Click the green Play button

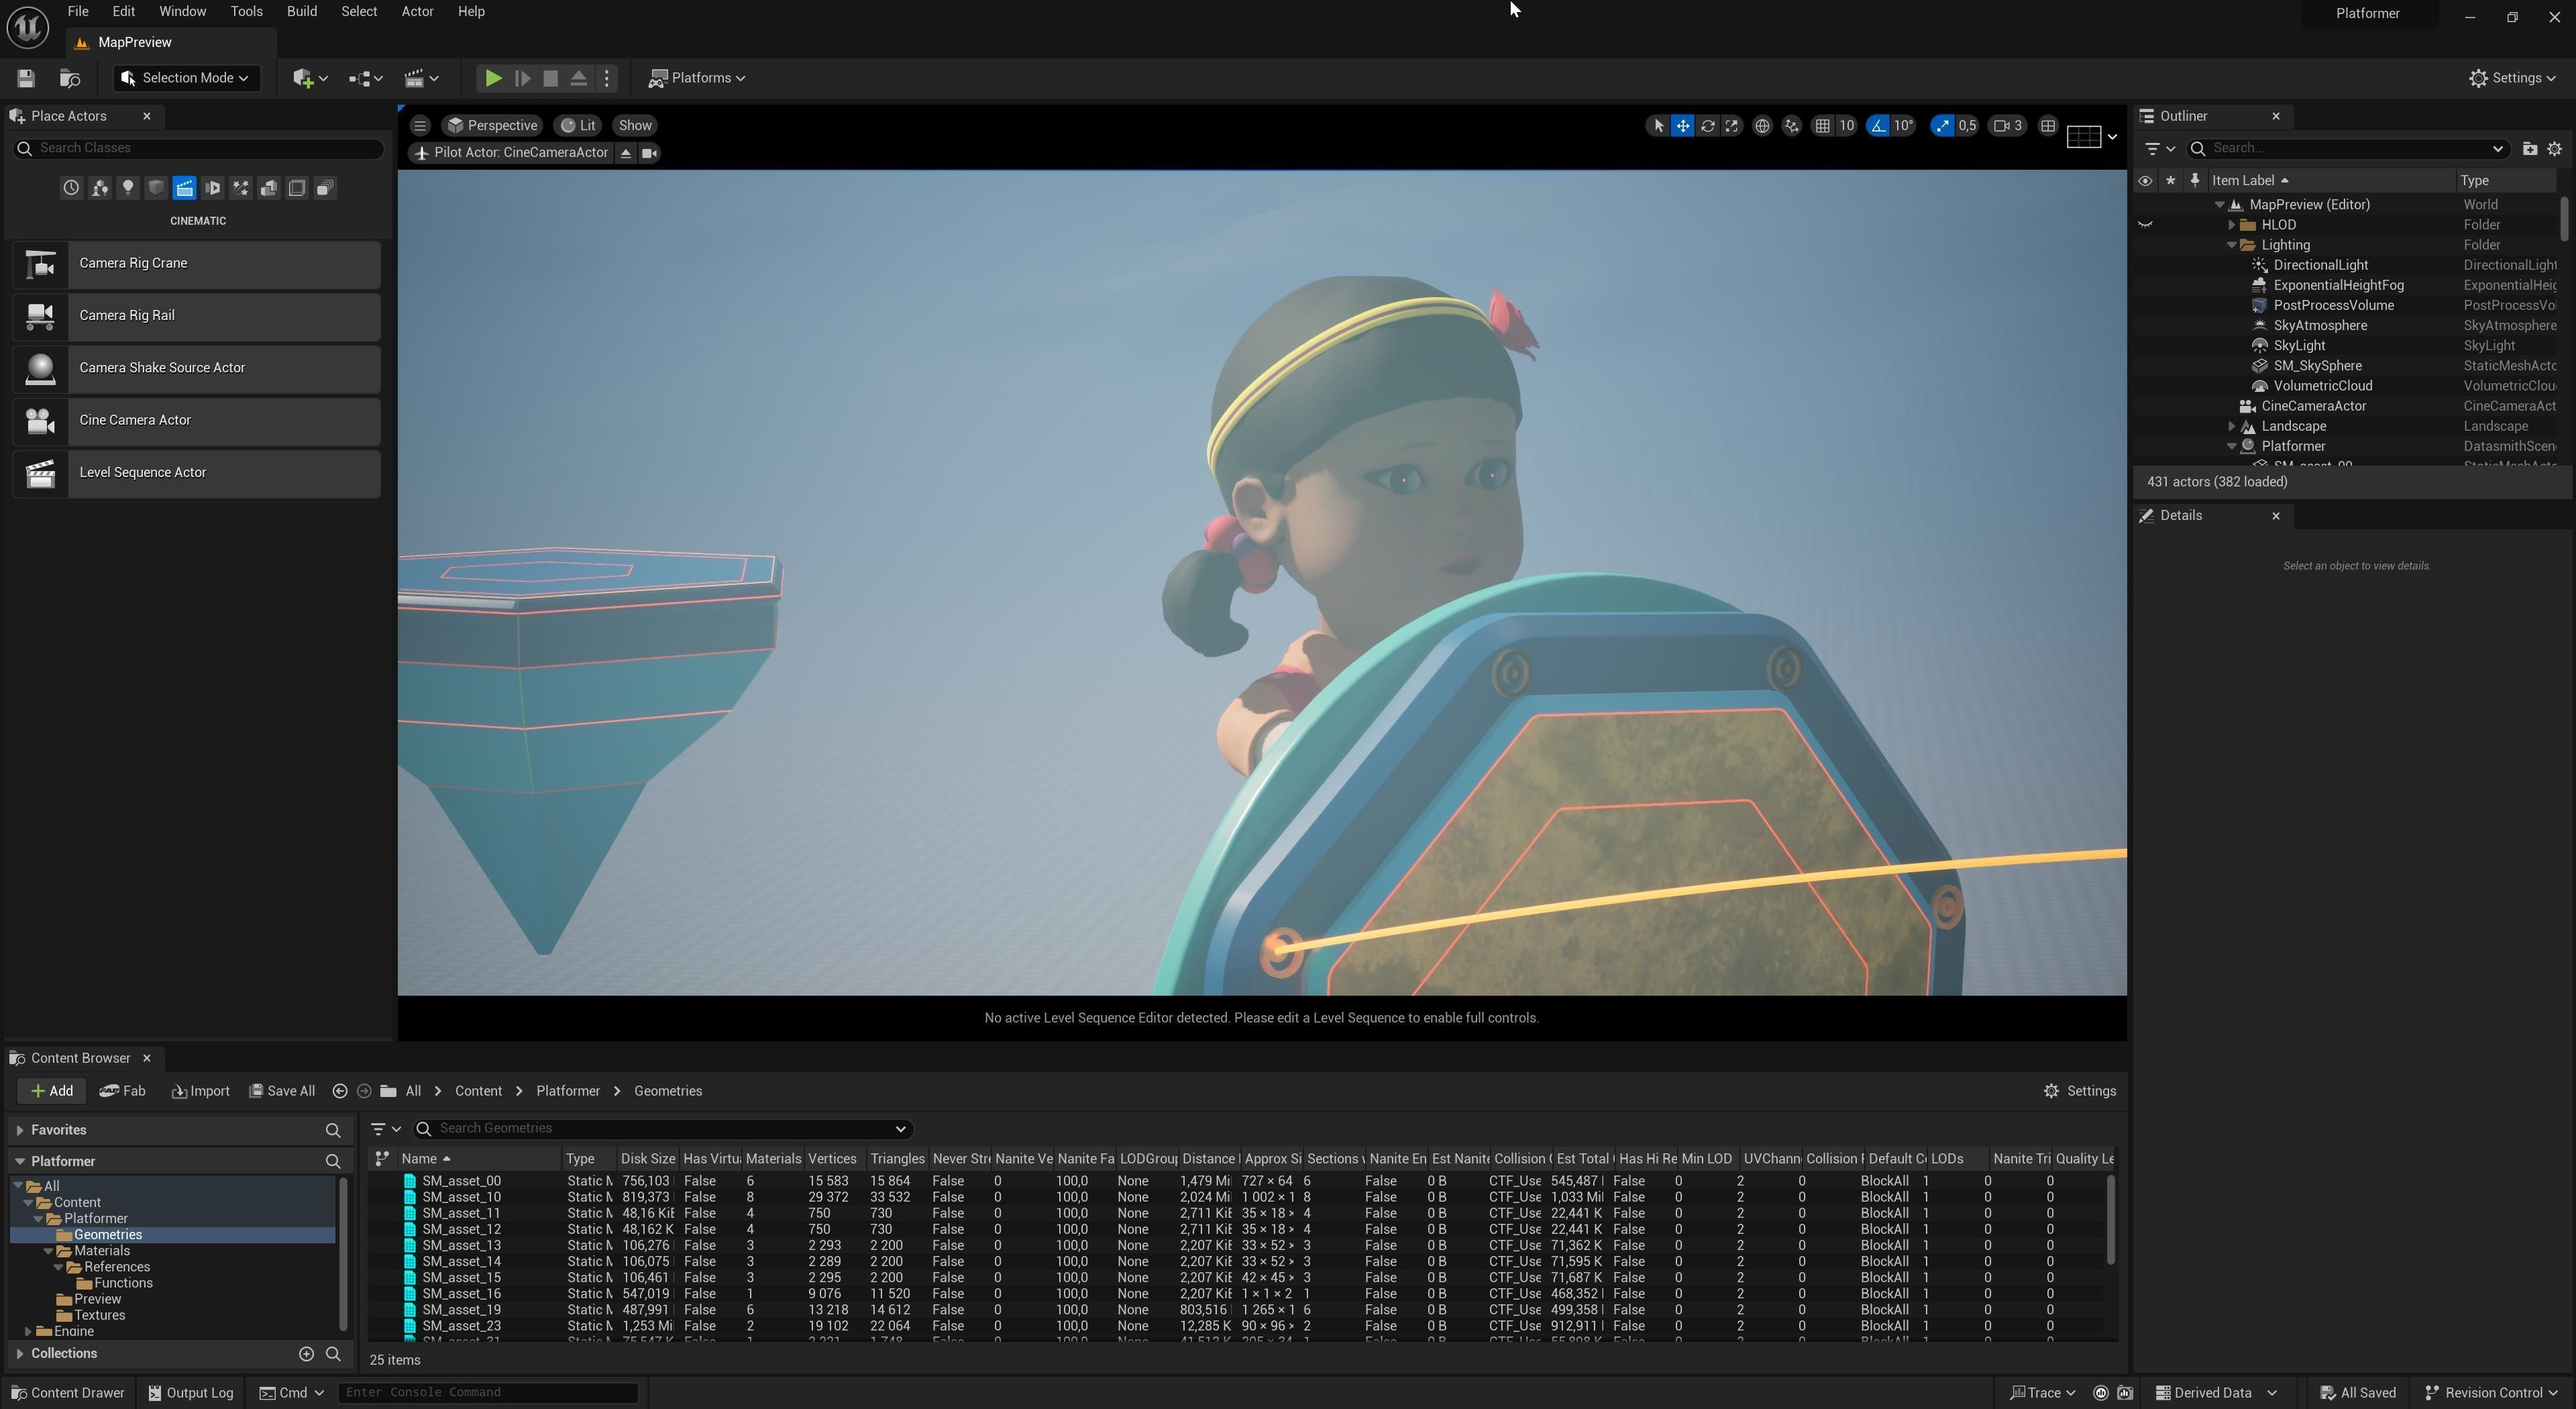493,78
